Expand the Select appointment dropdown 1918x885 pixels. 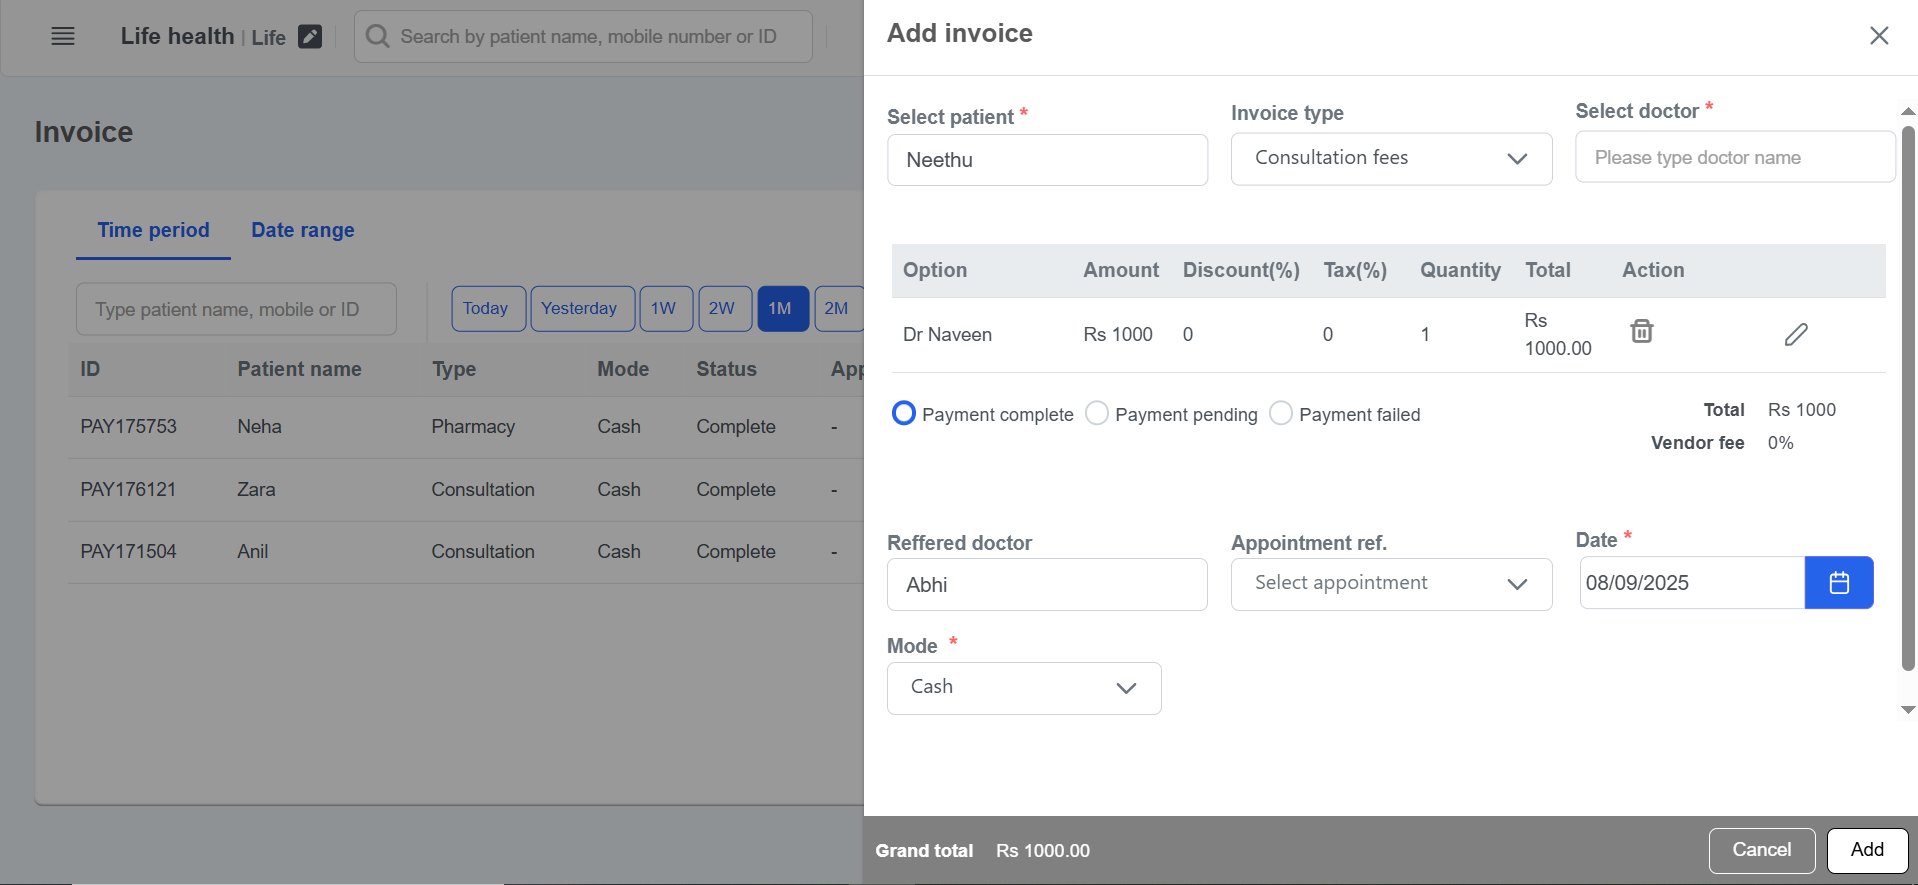[1391, 584]
